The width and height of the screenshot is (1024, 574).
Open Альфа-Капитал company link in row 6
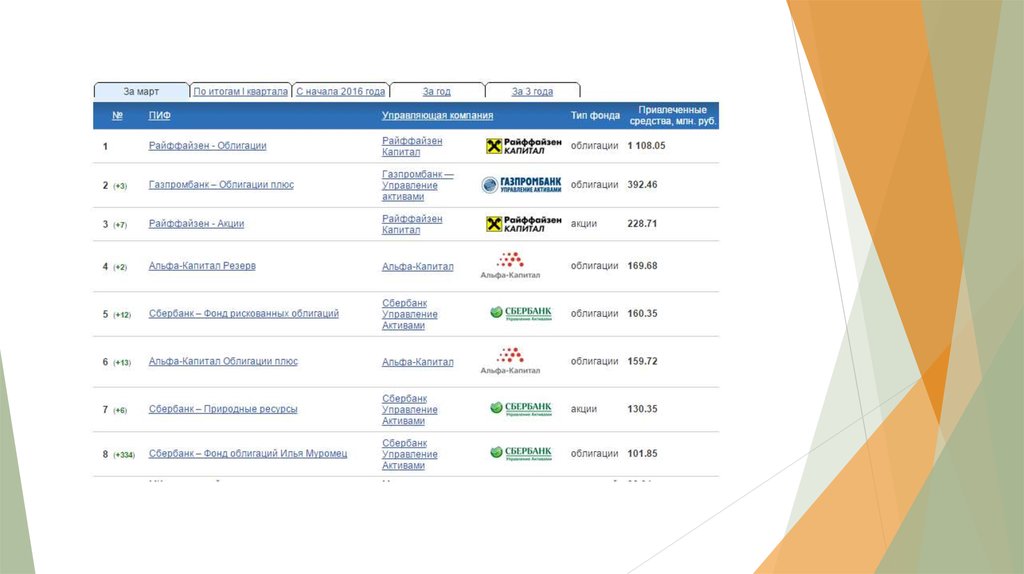(417, 362)
